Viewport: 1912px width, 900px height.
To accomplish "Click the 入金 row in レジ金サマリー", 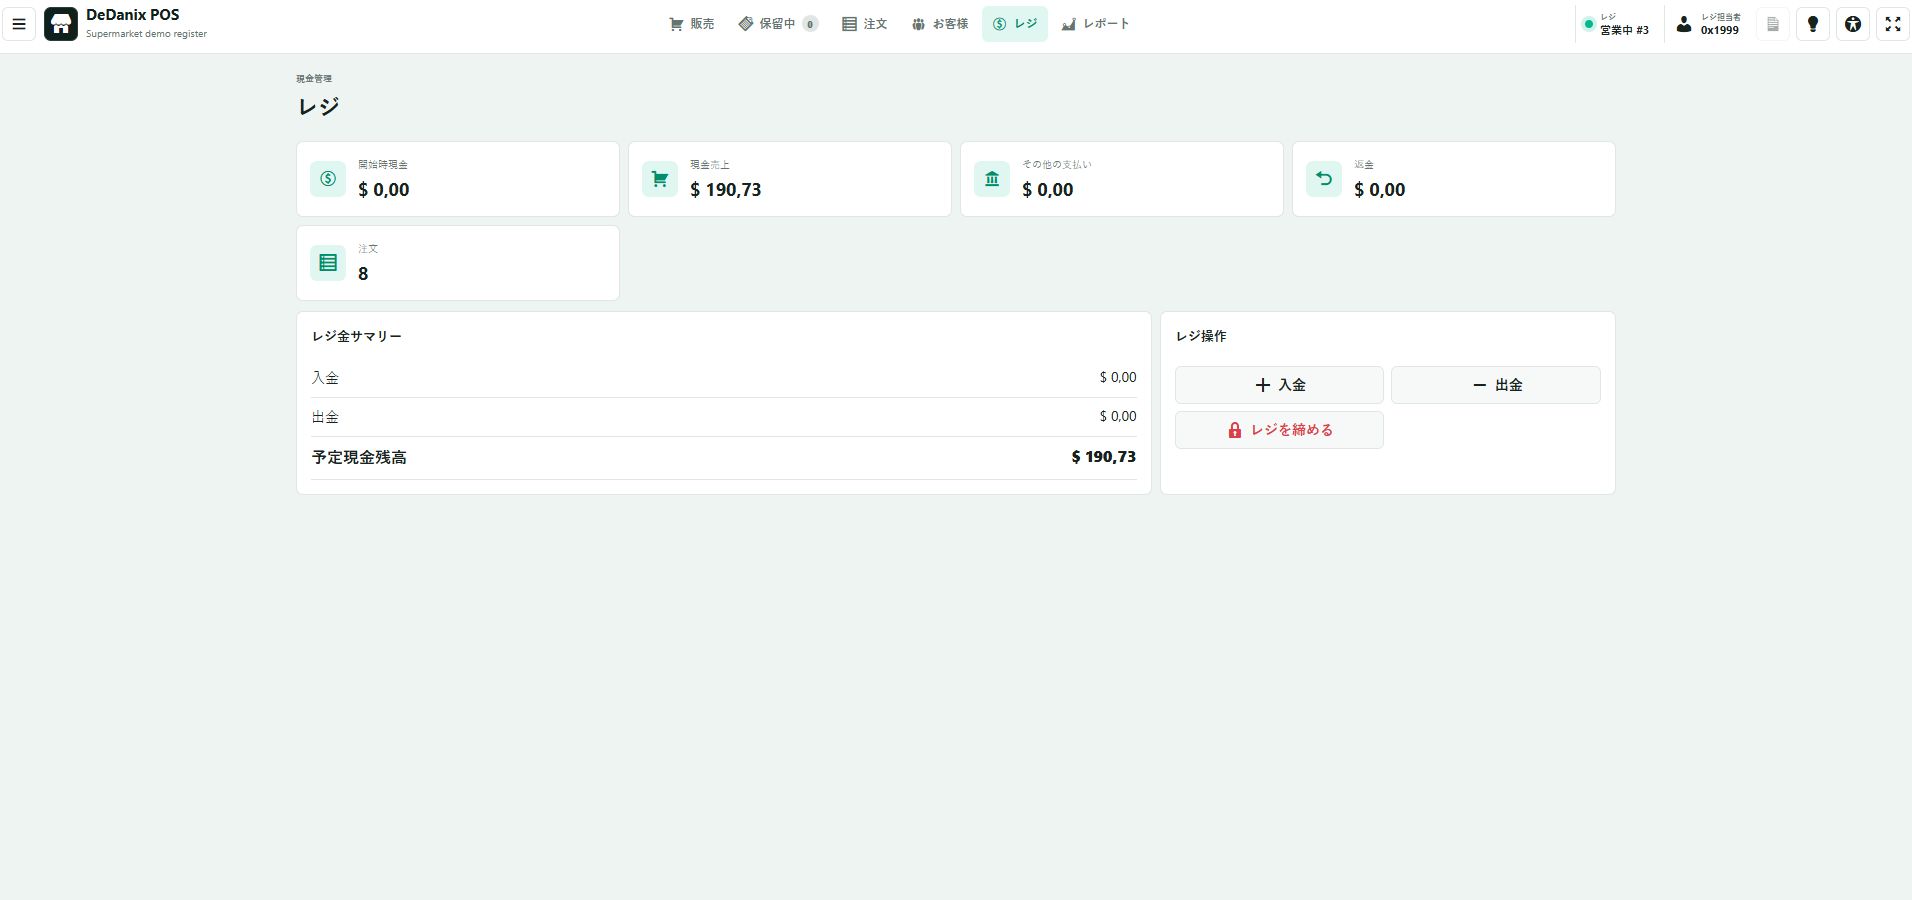I will point(724,378).
